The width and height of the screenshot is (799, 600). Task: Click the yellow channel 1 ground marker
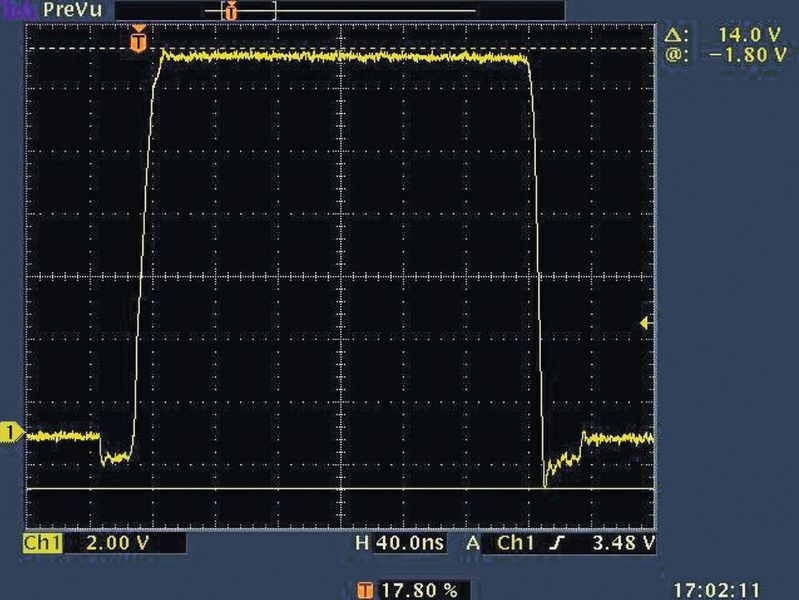pyautogui.click(x=10, y=433)
